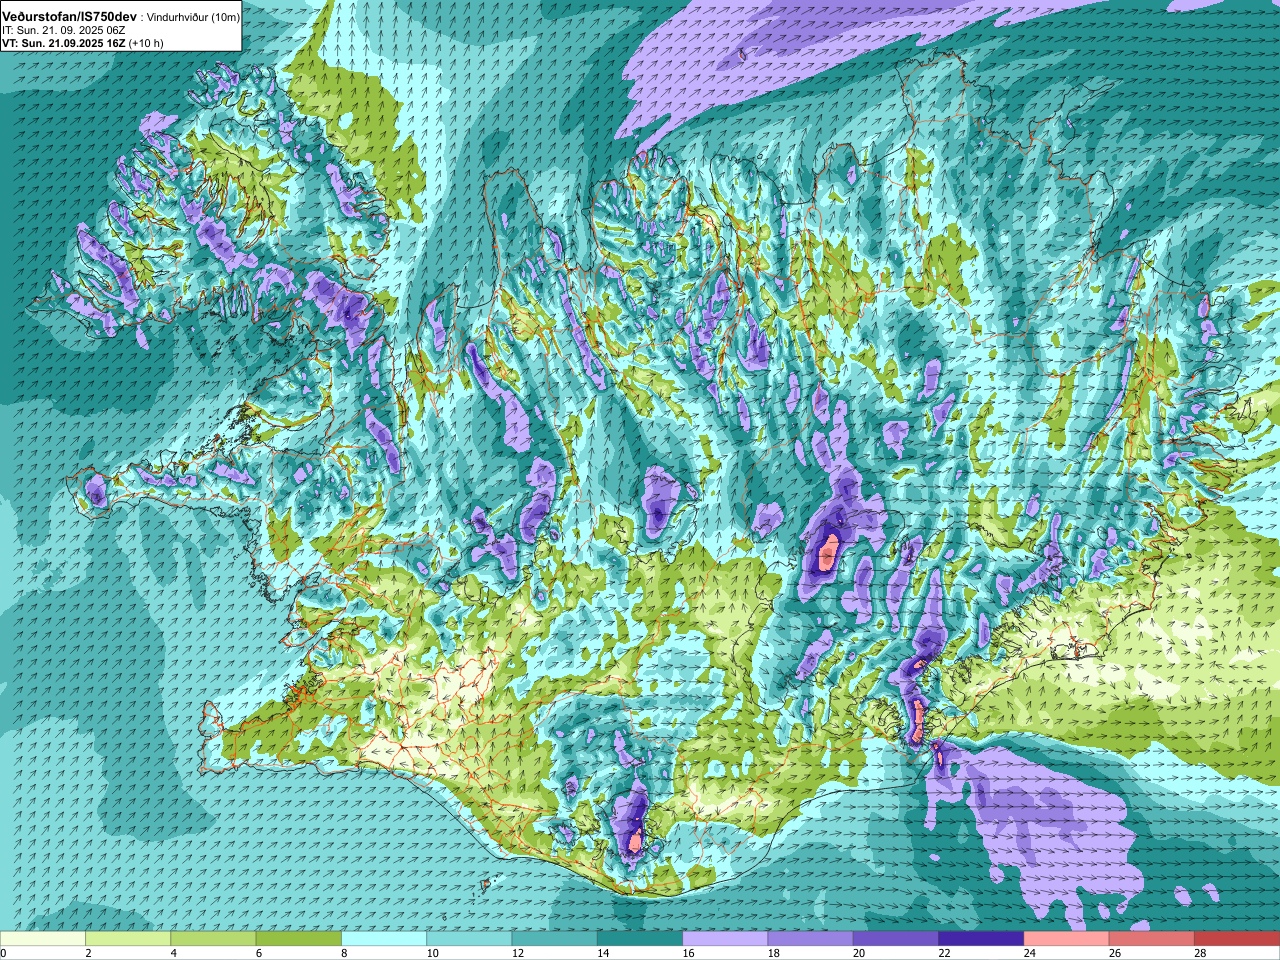The height and width of the screenshot is (960, 1280).
Task: Pick the pale cyan 8–10 legend swatch
Action: point(384,938)
